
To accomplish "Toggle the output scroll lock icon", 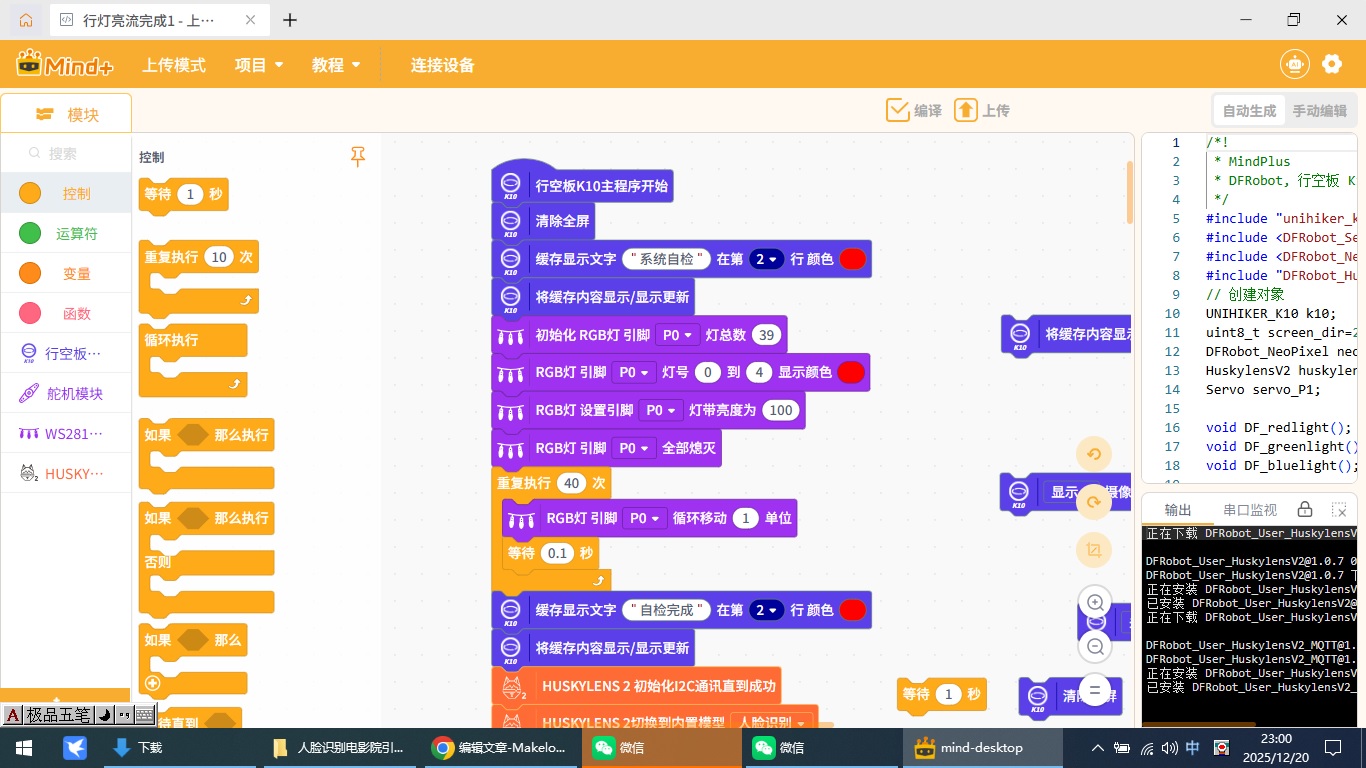I will click(x=1305, y=510).
